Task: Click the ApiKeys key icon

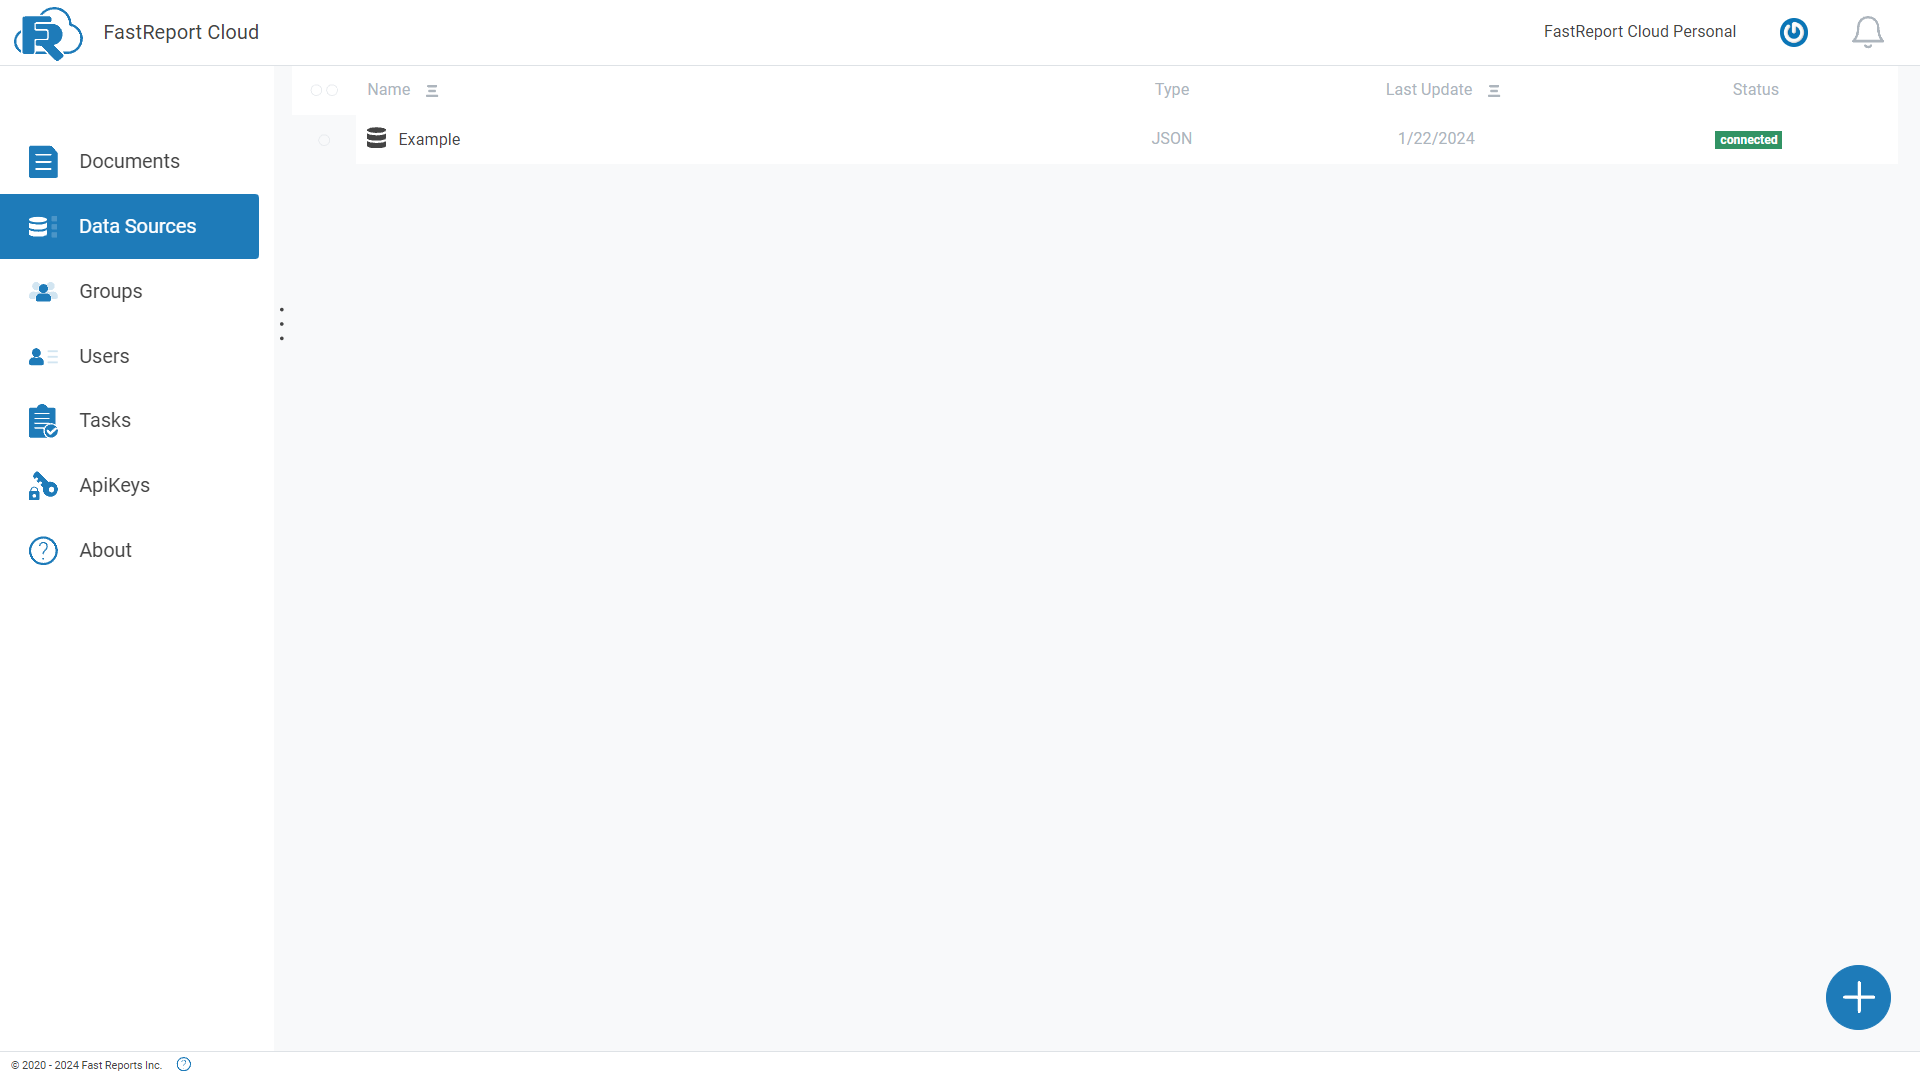Action: pos(42,485)
